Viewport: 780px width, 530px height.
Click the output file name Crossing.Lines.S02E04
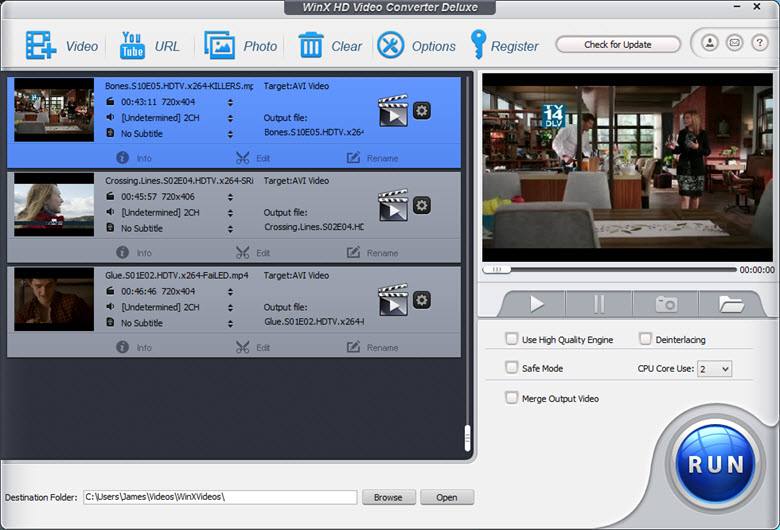(313, 227)
